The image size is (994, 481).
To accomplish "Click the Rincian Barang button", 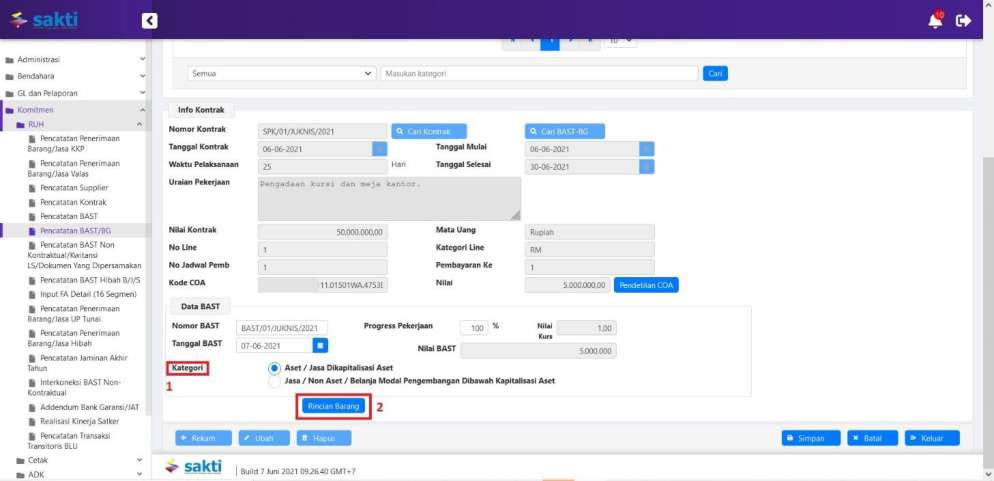I will 333,406.
